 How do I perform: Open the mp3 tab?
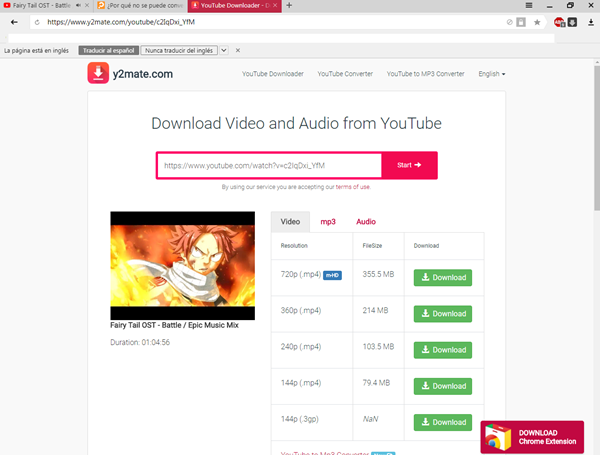click(328, 222)
